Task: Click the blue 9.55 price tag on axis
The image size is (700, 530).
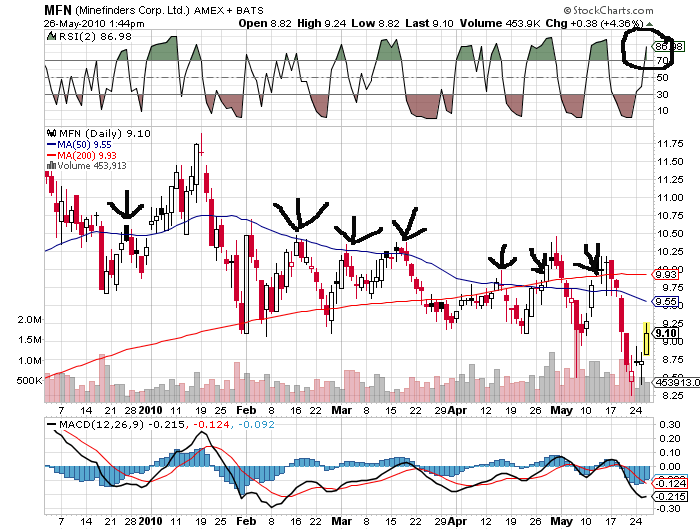Action: click(666, 301)
